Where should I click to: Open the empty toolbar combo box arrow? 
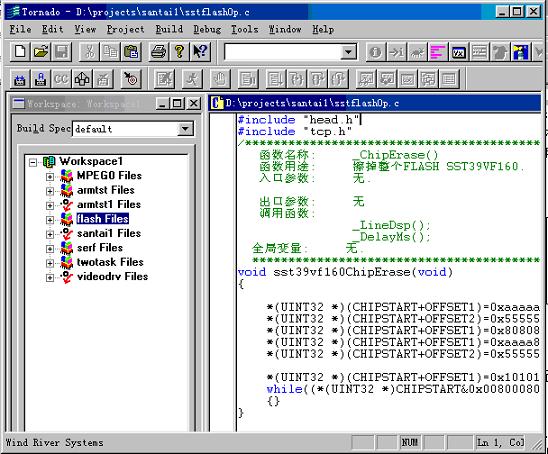348,52
